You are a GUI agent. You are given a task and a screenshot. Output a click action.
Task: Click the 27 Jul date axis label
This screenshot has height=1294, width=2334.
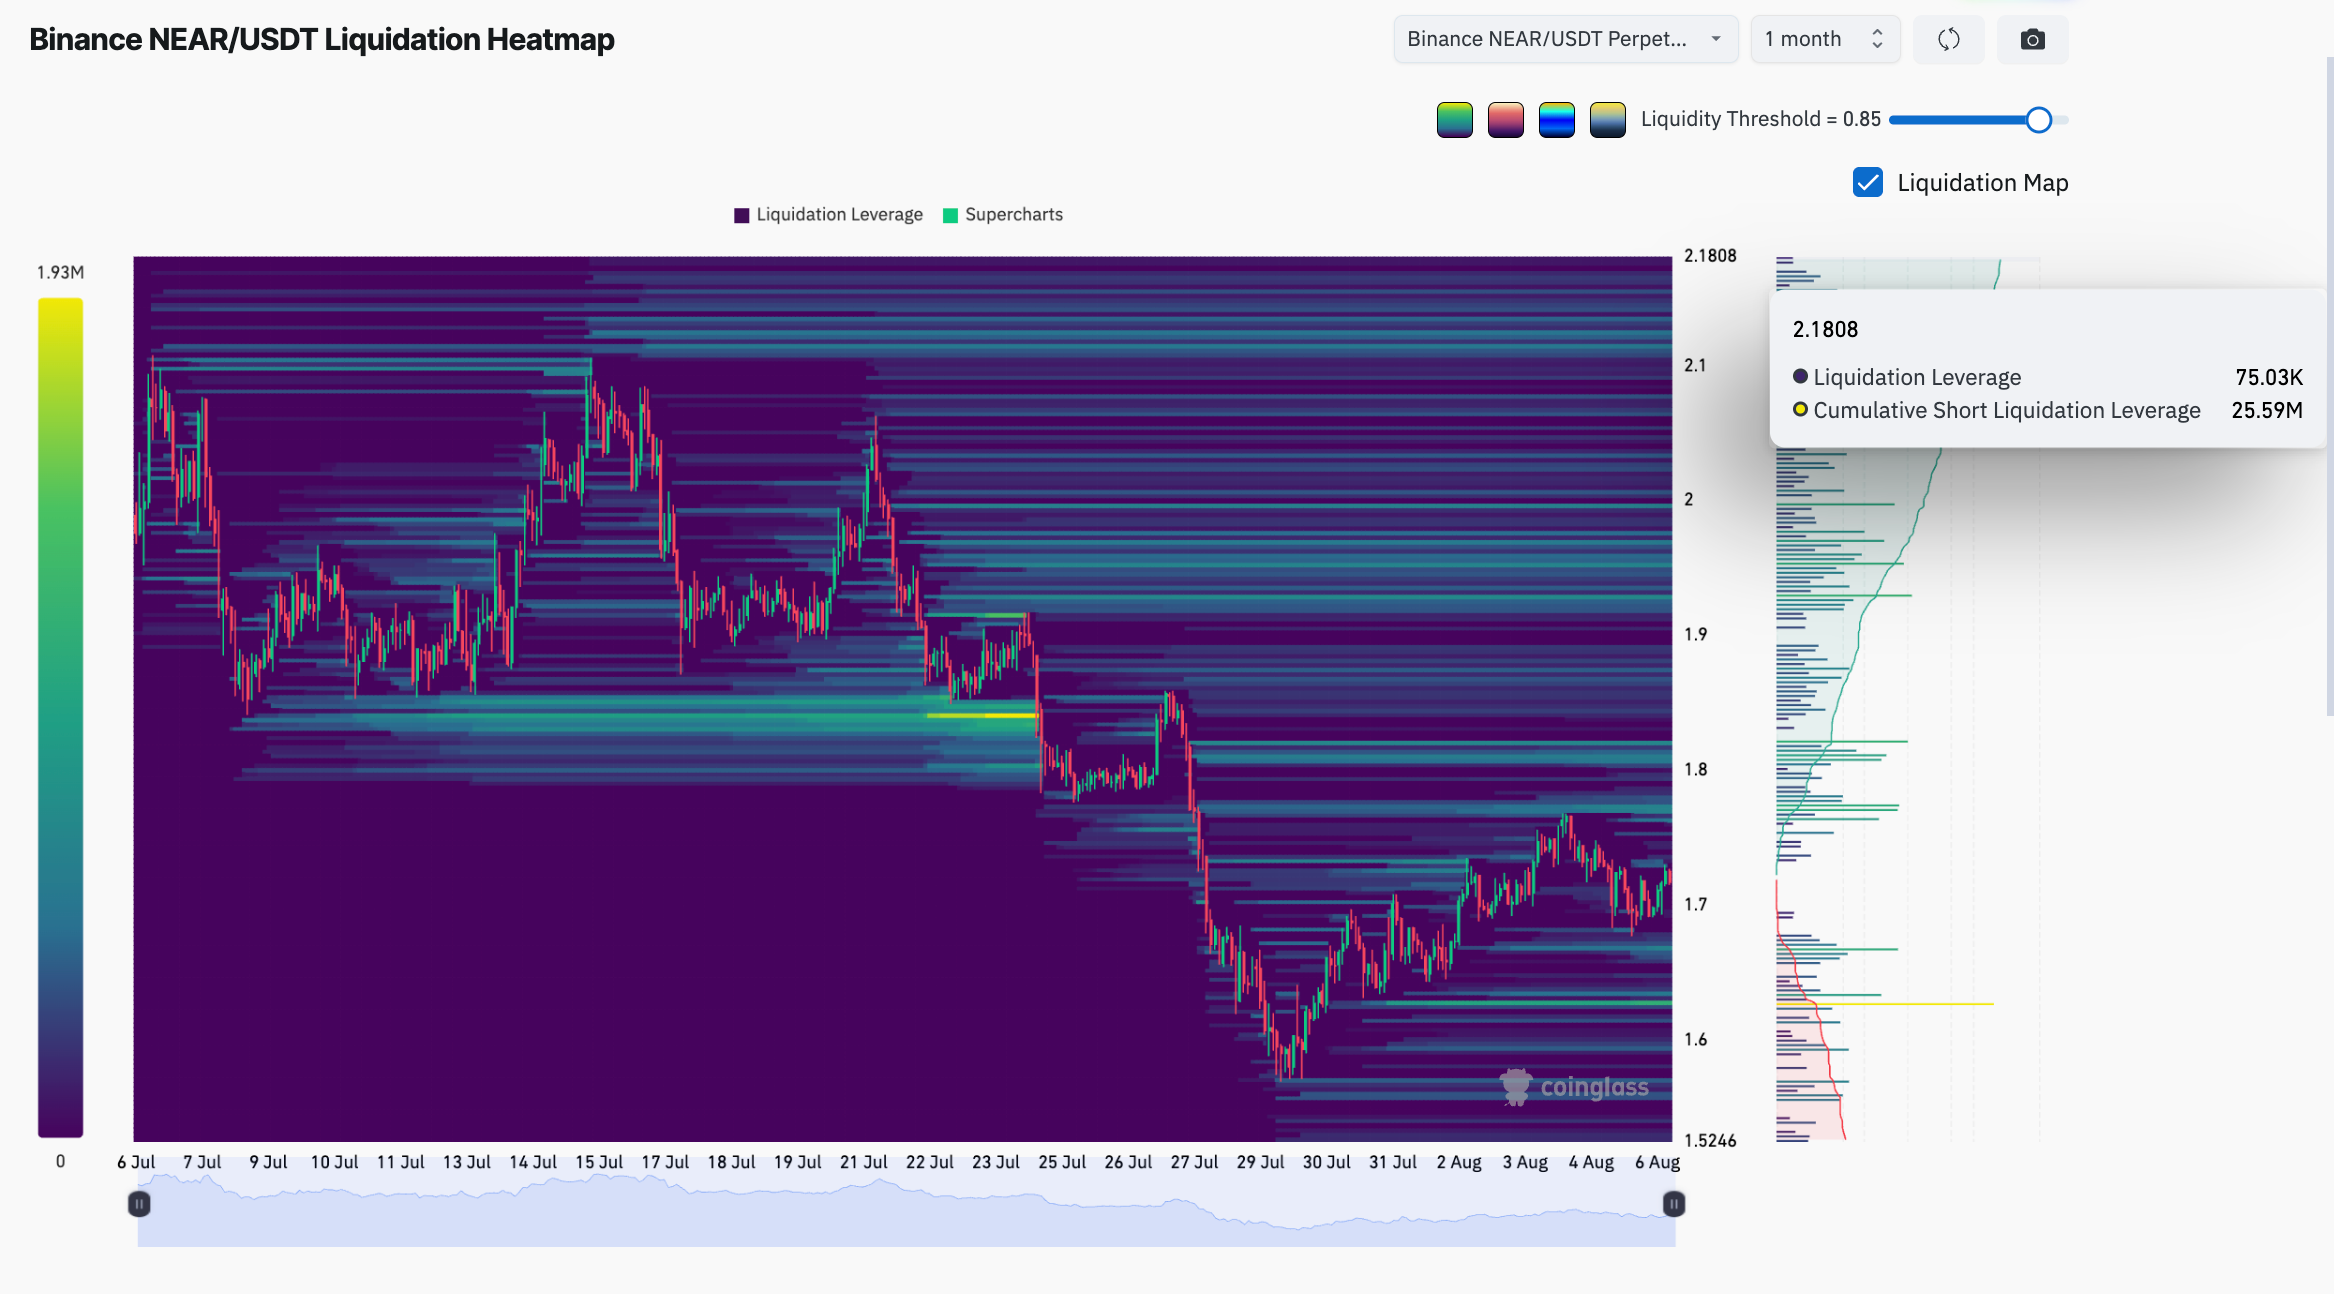[x=1194, y=1162]
